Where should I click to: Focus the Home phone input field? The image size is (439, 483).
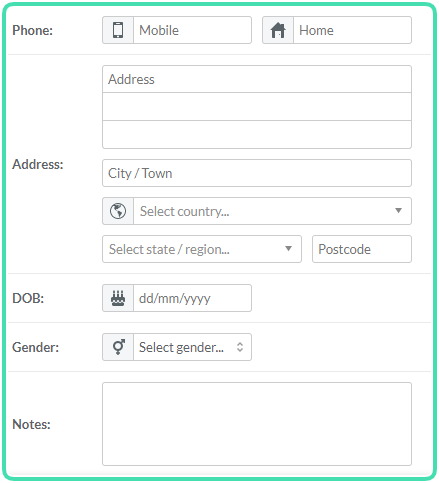352,30
